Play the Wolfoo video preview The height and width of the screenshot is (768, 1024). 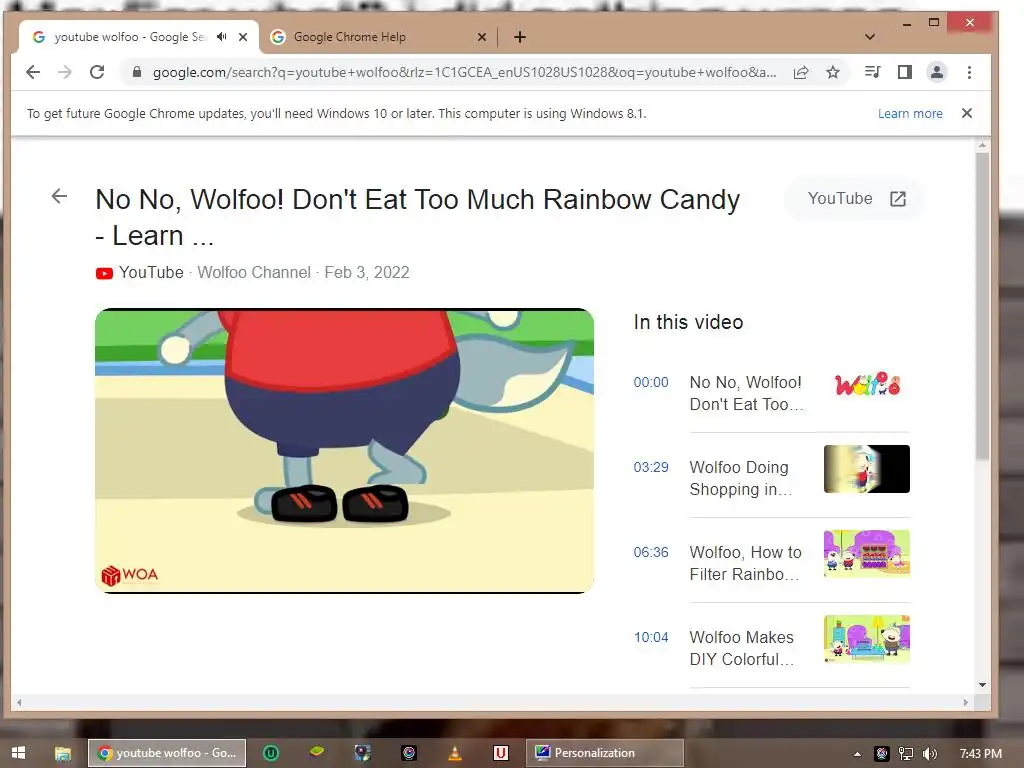click(x=344, y=451)
